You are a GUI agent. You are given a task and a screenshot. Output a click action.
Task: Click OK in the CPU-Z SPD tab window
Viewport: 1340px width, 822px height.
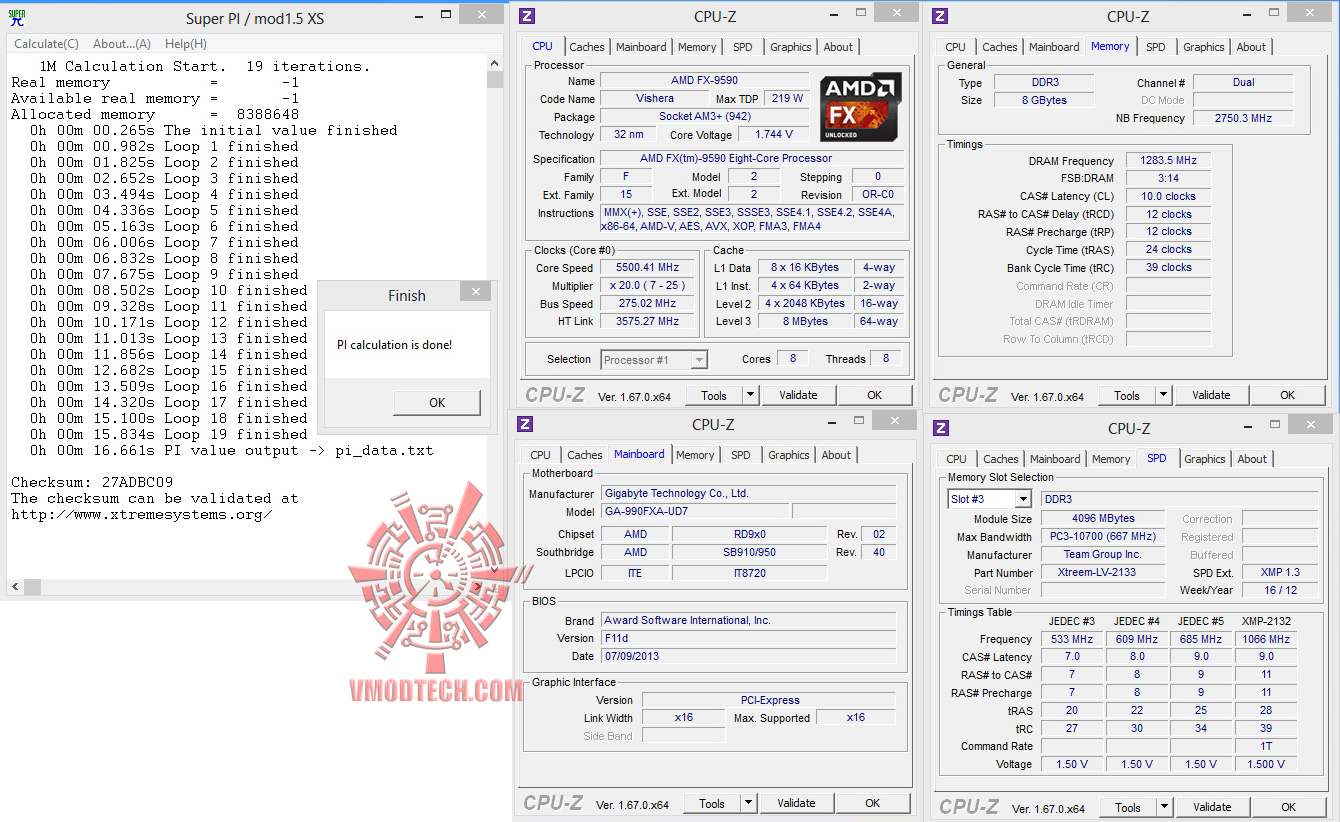click(x=1289, y=807)
